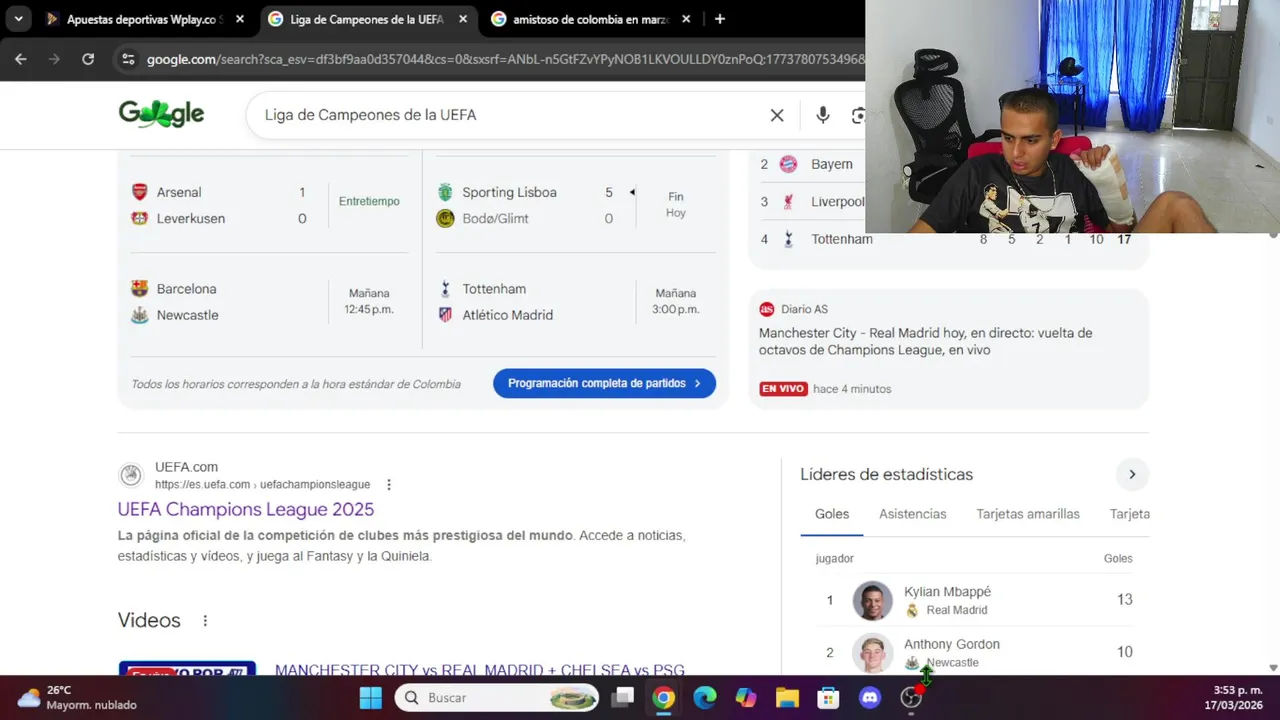Open the Windows Start menu
This screenshot has width=1280, height=720.
370,698
